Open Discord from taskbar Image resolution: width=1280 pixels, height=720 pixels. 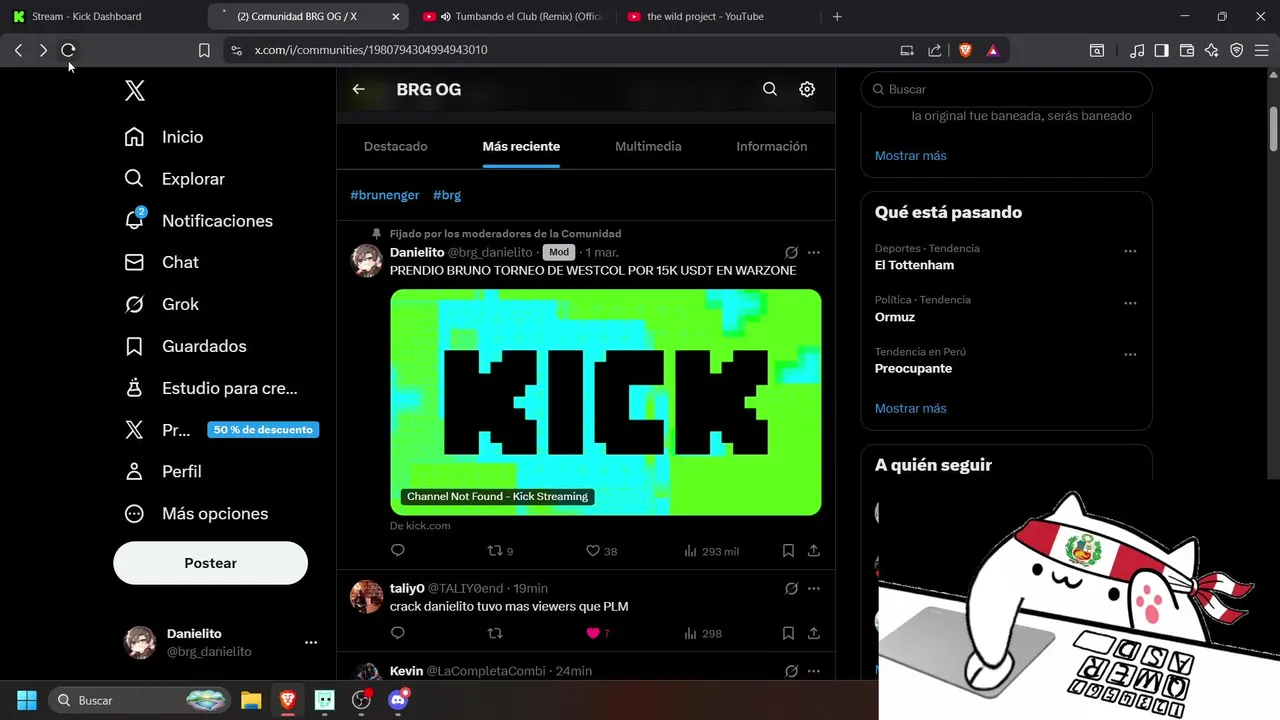point(398,700)
